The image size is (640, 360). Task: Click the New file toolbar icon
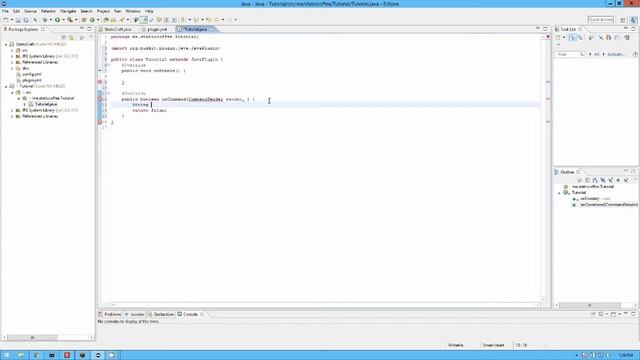pyautogui.click(x=6, y=20)
